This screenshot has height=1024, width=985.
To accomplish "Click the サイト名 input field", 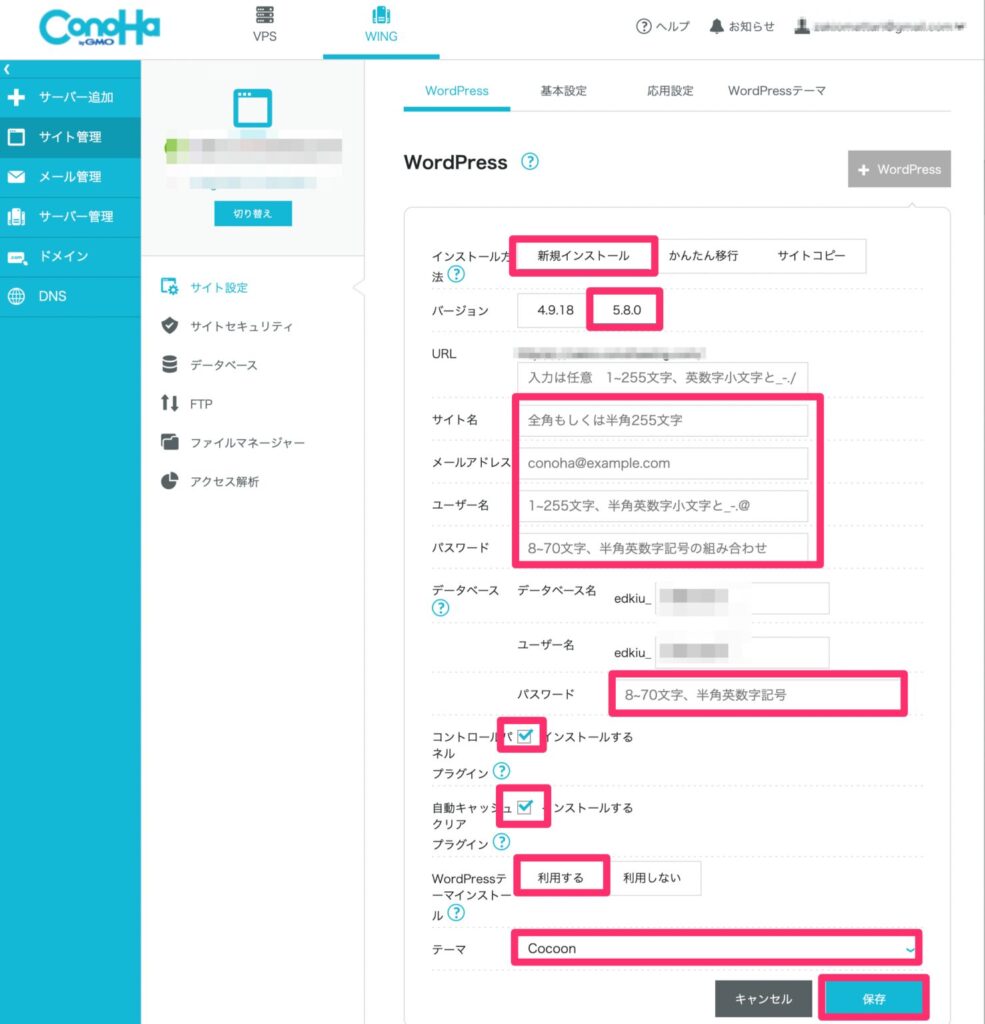I will tap(662, 420).
